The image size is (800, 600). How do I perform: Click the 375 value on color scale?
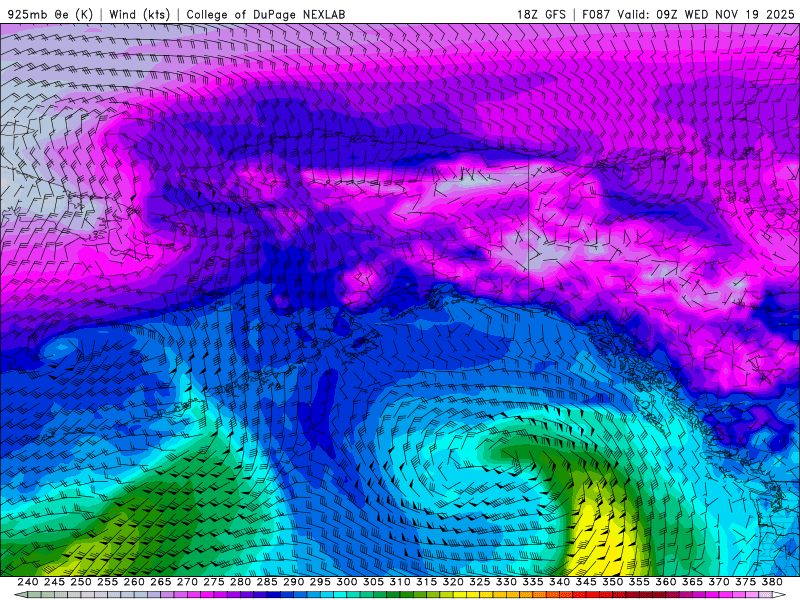pos(745,582)
